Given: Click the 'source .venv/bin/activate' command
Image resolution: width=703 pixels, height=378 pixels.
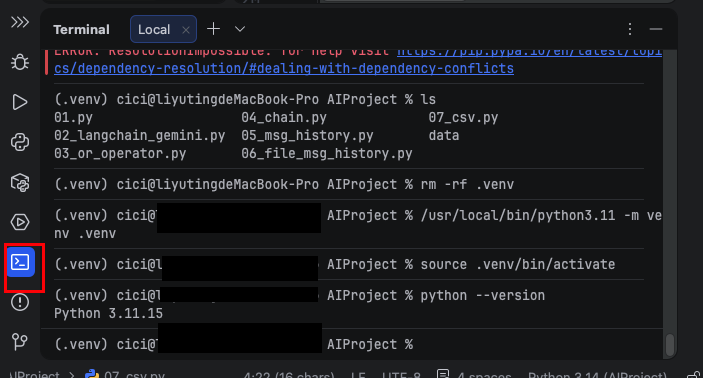Looking at the screenshot, I should [x=518, y=264].
